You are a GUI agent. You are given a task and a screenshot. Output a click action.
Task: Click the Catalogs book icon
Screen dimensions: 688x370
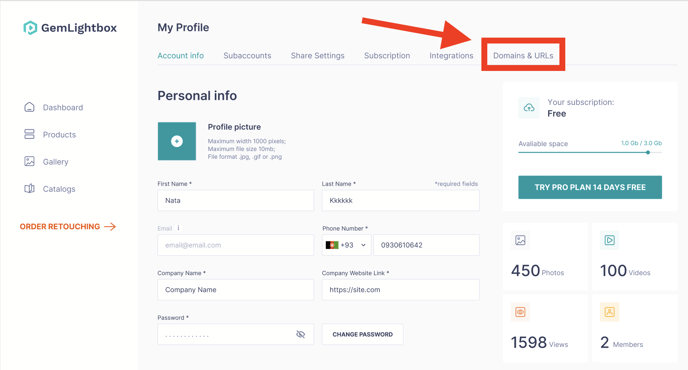[29, 189]
